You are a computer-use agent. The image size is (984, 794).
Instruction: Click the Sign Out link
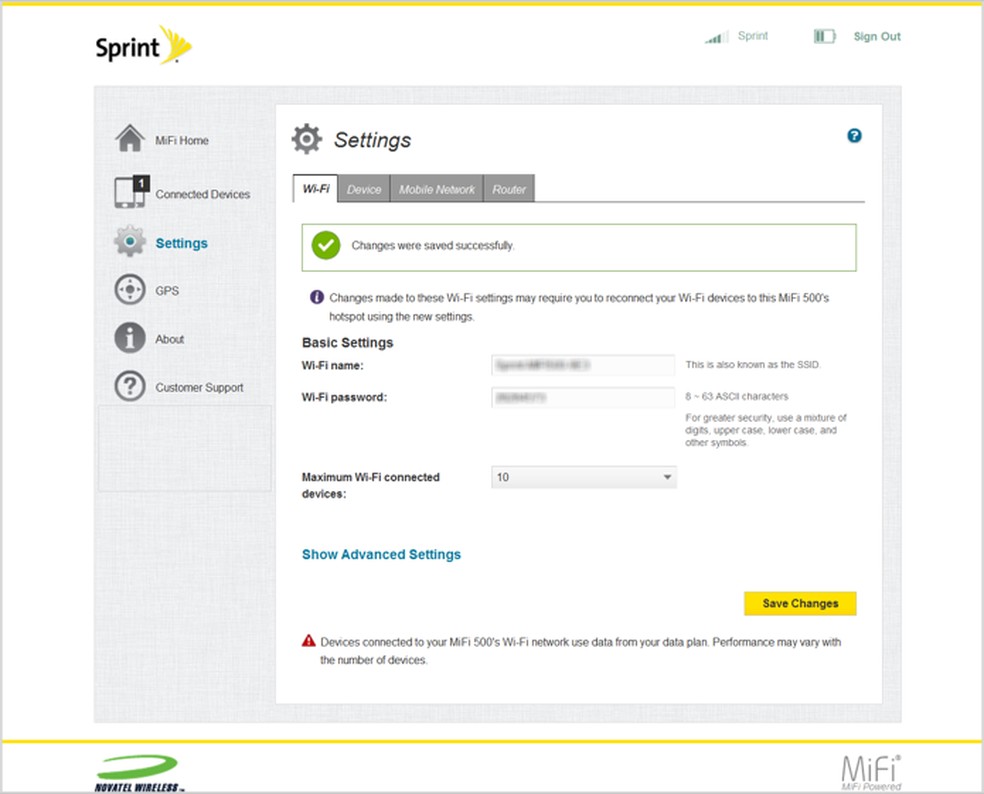(877, 36)
